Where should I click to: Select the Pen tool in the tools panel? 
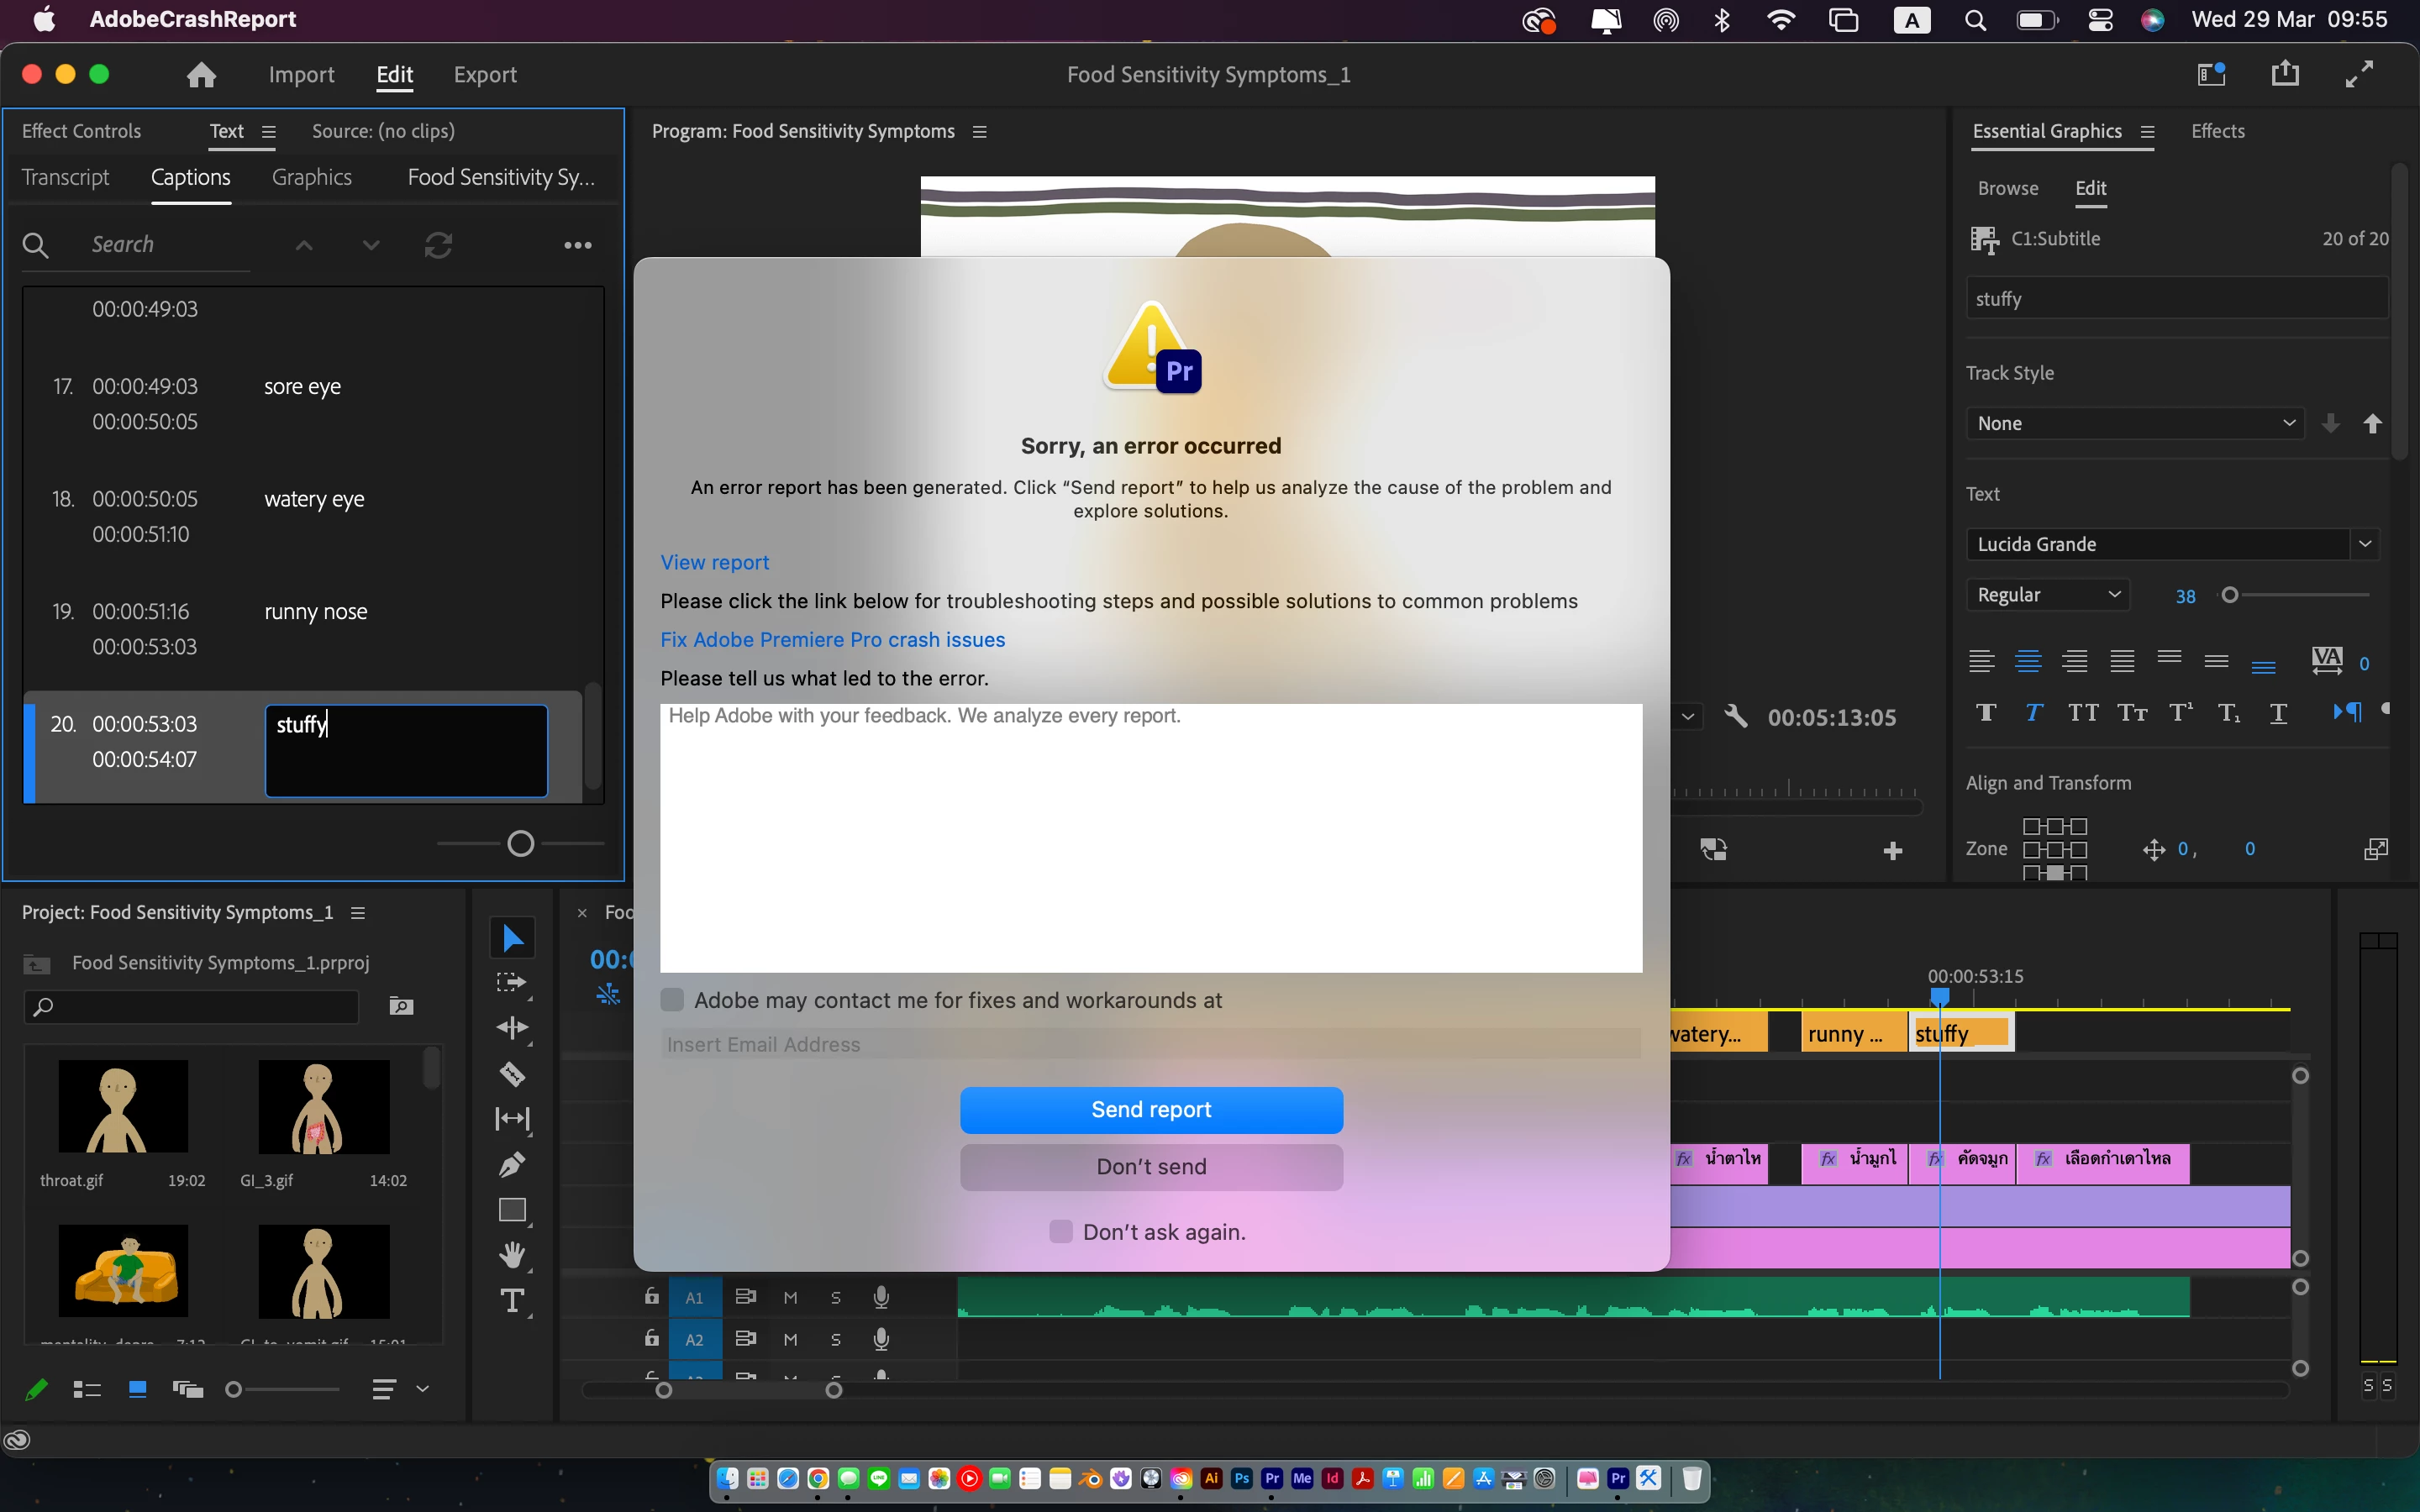[512, 1164]
